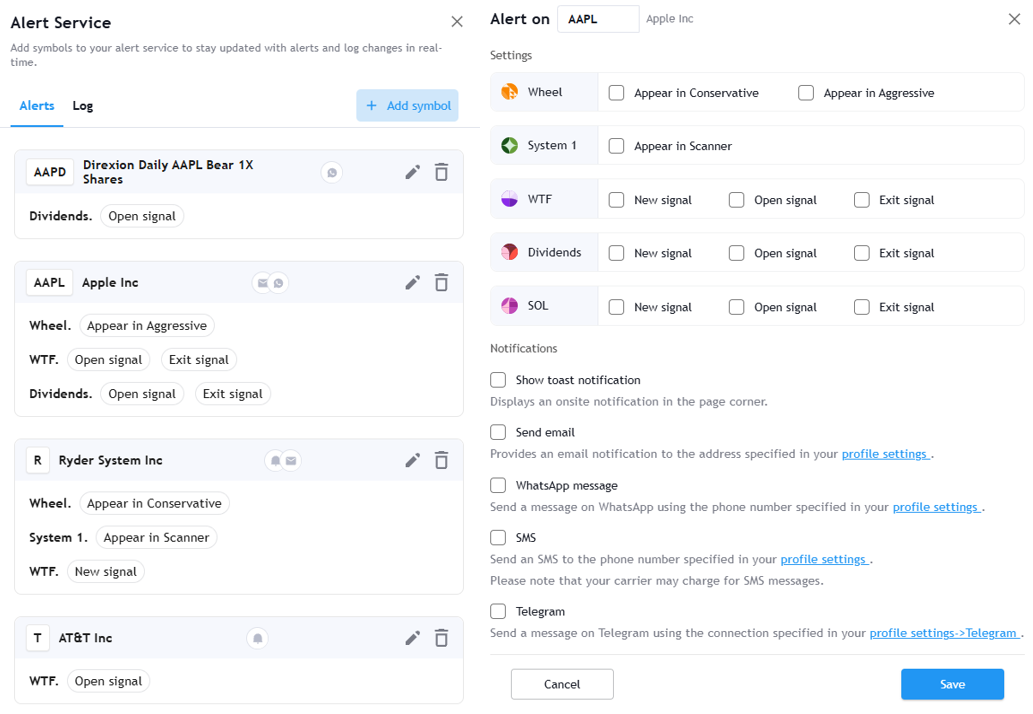
Task: Click WhatsApp icon on Apple Inc row
Action: click(279, 283)
